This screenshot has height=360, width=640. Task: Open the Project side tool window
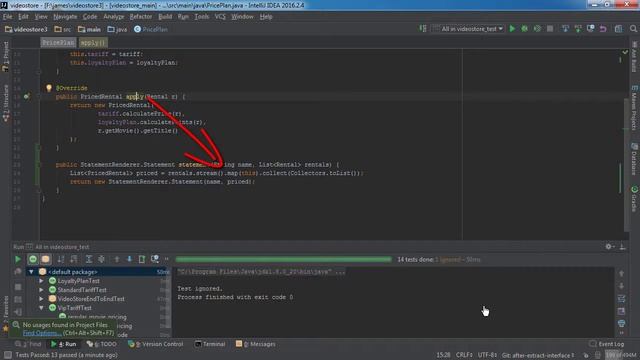[5, 57]
